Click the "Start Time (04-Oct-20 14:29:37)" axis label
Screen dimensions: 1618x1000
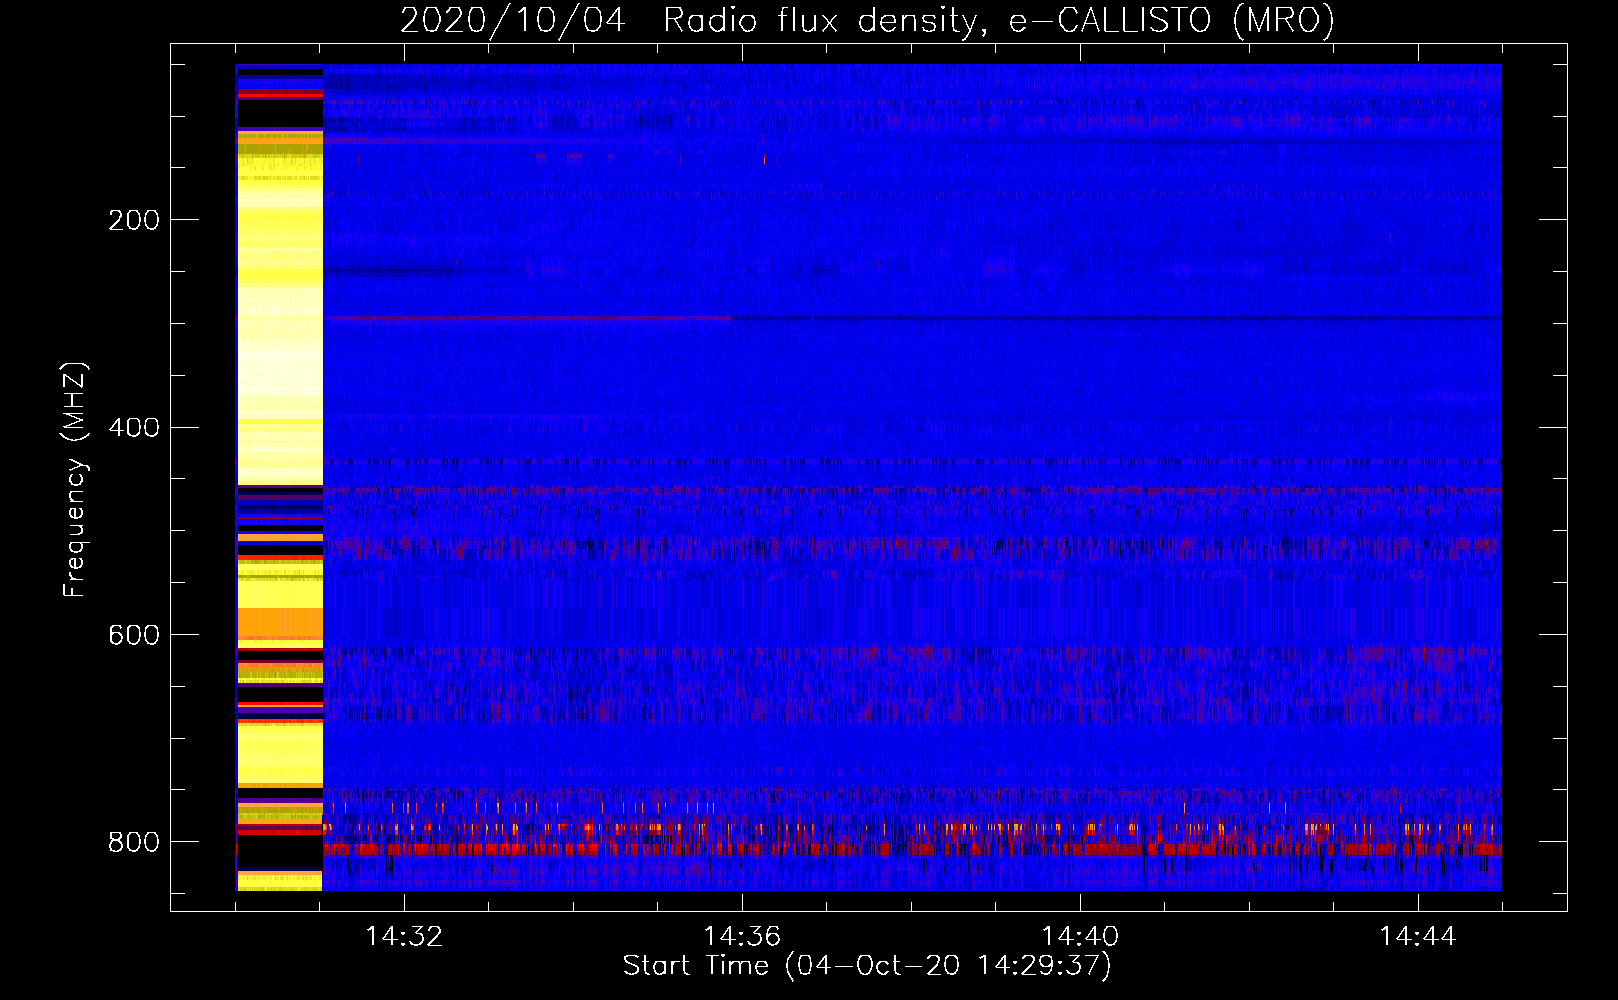coord(867,966)
